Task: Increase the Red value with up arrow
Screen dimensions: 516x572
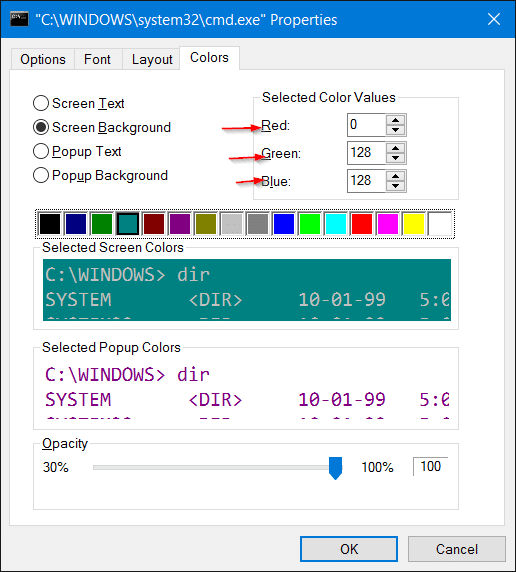Action: click(396, 120)
